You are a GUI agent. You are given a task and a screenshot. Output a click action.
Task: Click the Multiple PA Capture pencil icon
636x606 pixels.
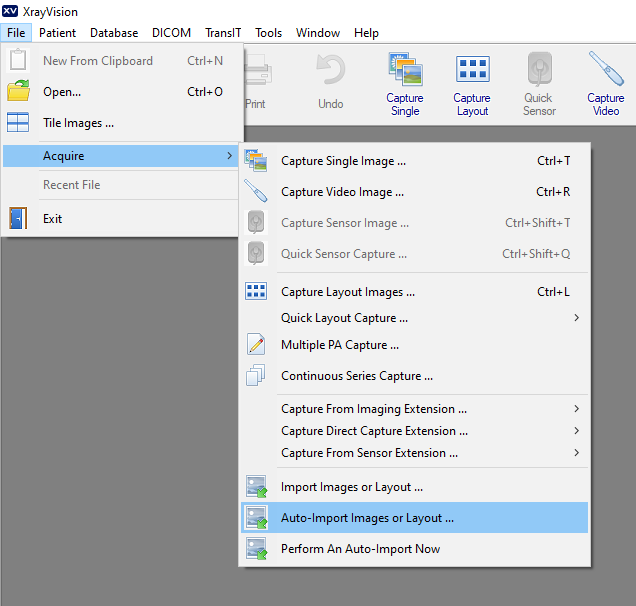coord(256,344)
